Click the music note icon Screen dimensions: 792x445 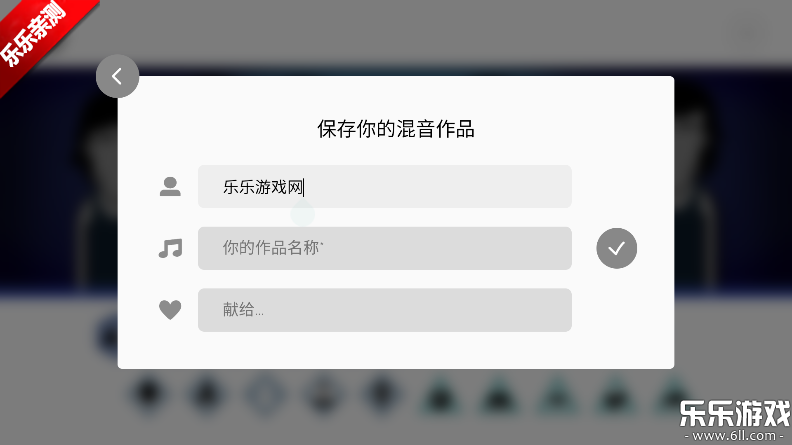[170, 248]
